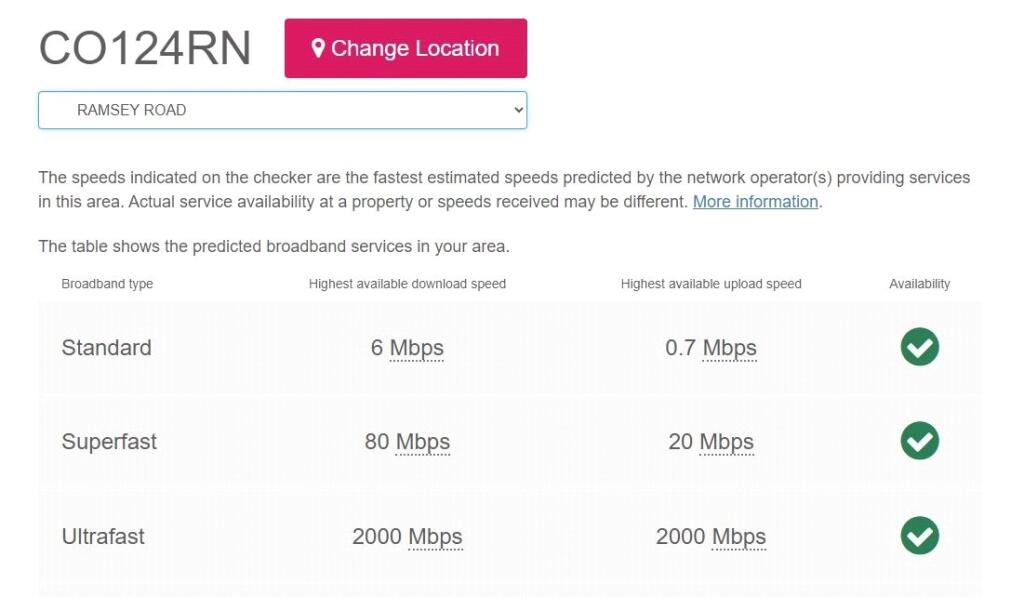Image resolution: width=1024 pixels, height=597 pixels.
Task: Click the Standard availability green checkmark icon
Action: [x=919, y=347]
